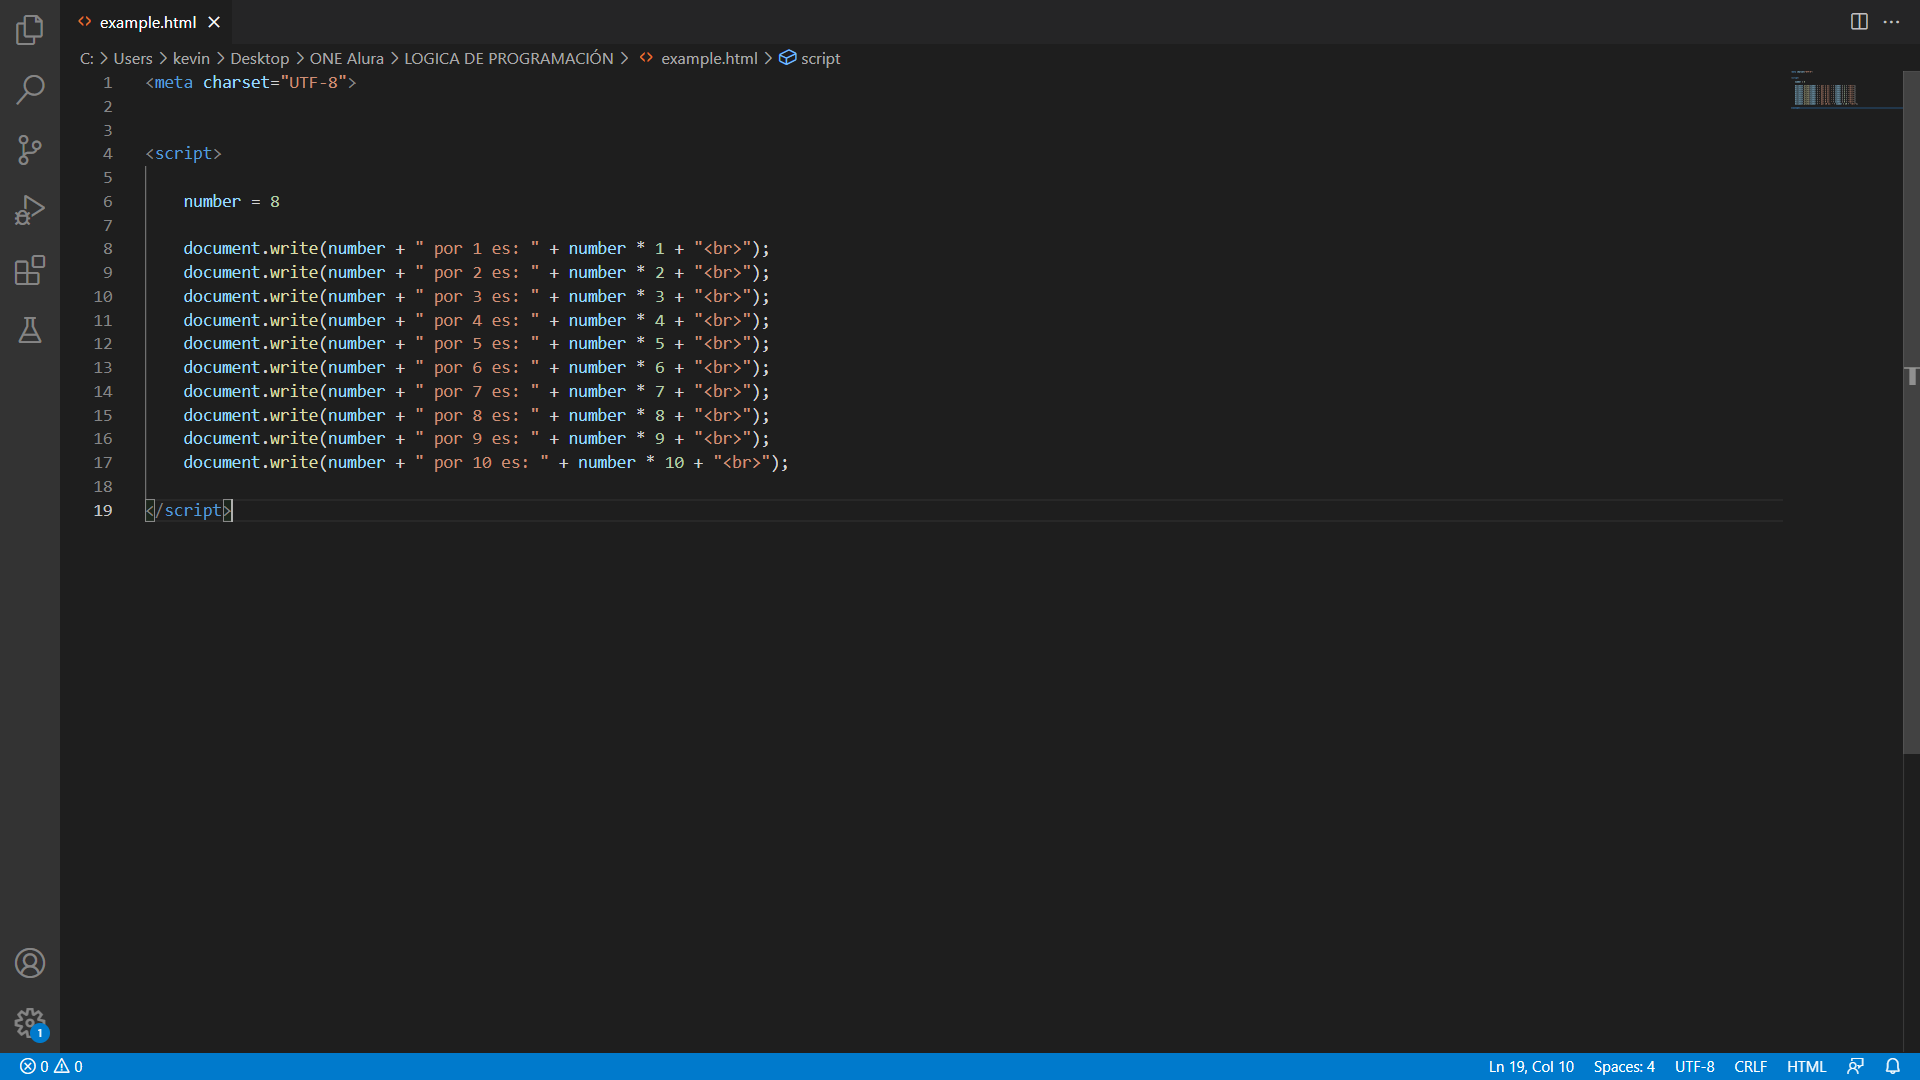Screen dimensions: 1920x1080
Task: Open the feedback icon in status bar
Action: pos(1855,1067)
